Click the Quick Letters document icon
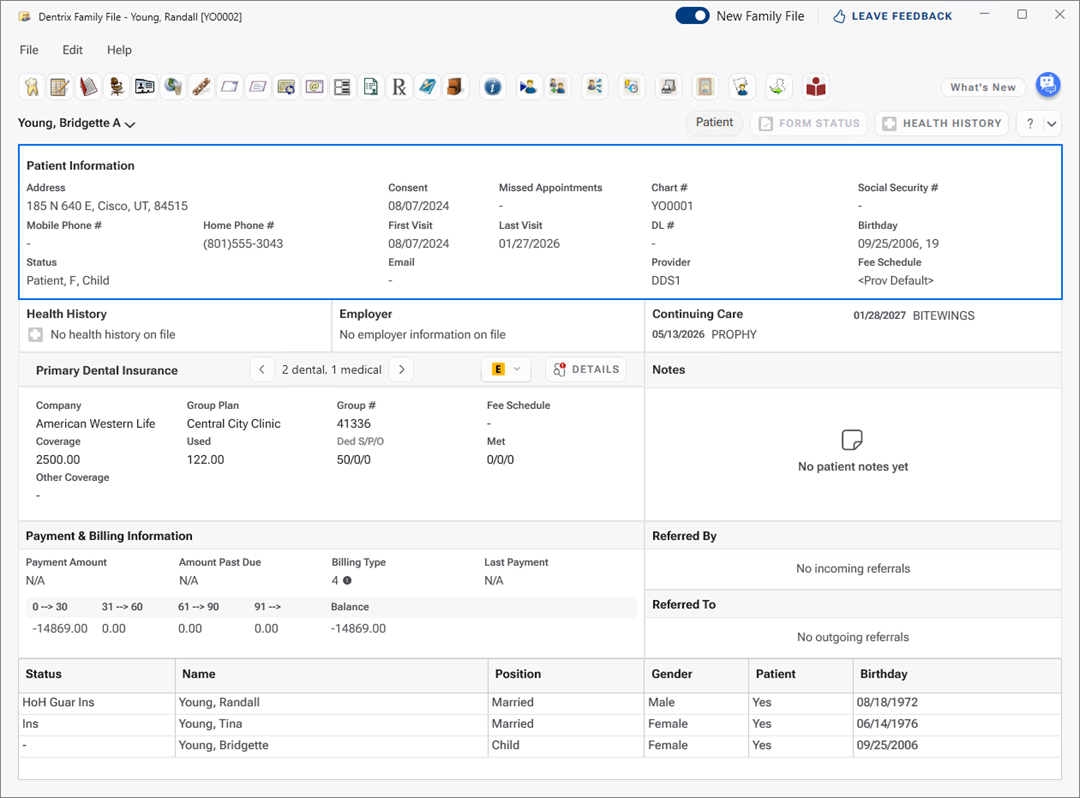 (x=371, y=87)
